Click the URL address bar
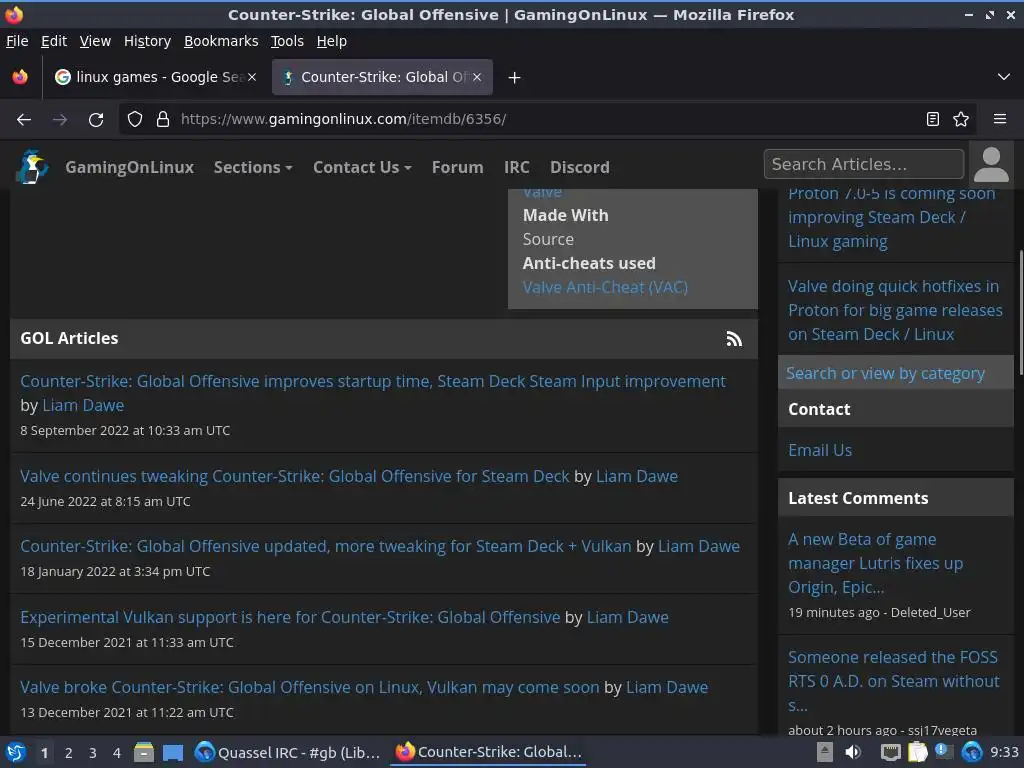The height and width of the screenshot is (768, 1024). tap(549, 120)
